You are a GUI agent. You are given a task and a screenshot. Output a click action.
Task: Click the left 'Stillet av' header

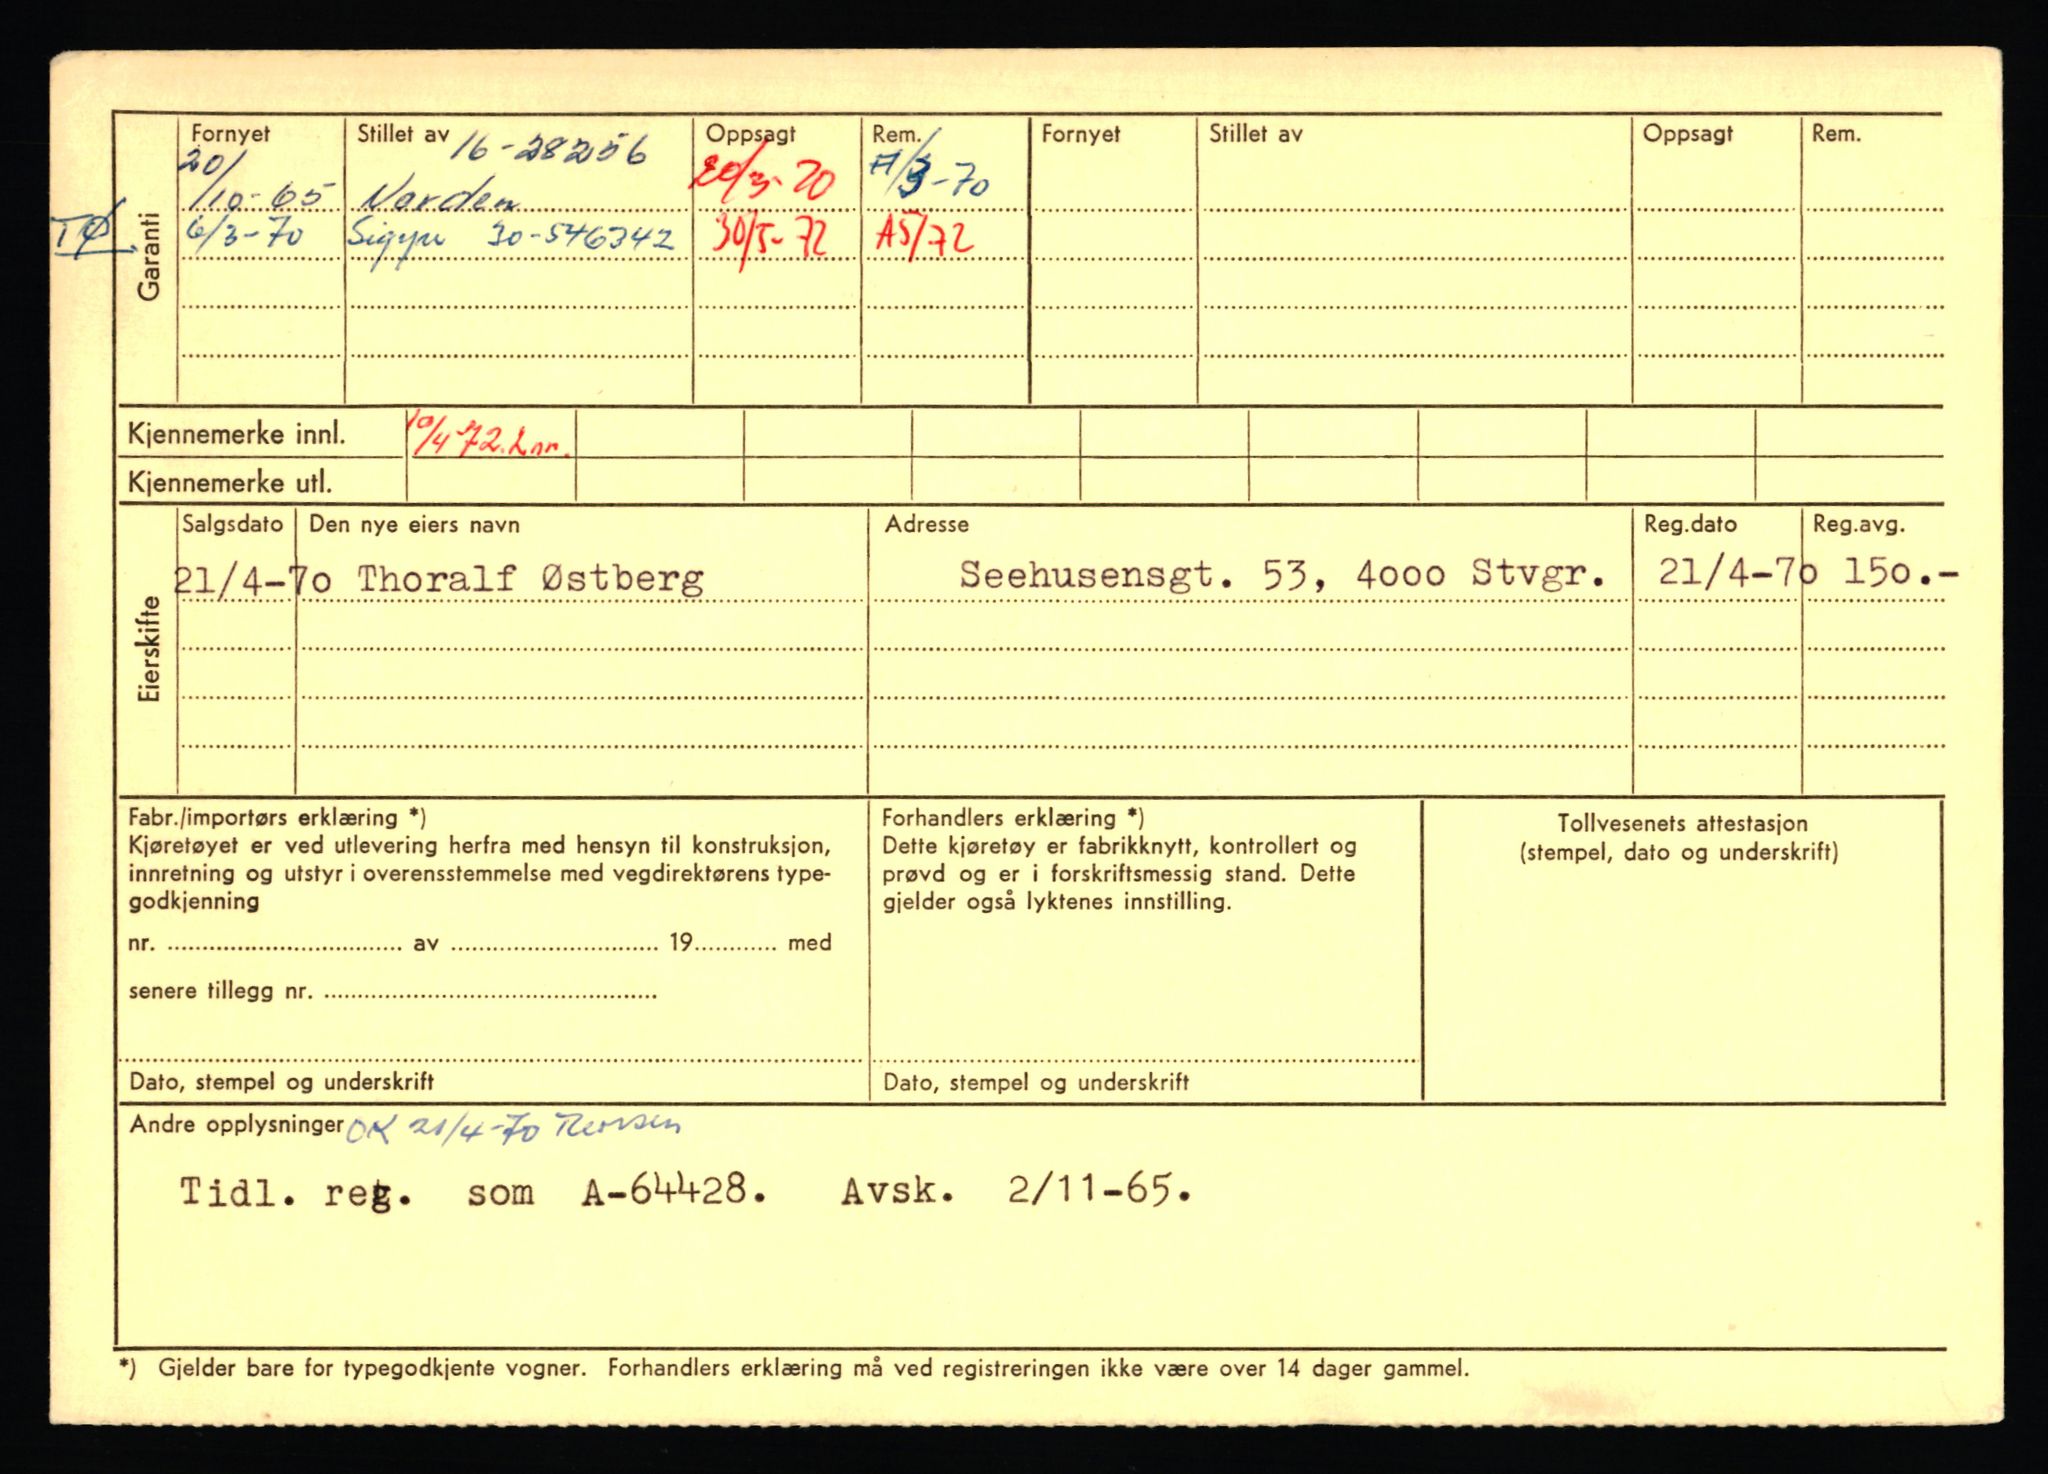coord(403,133)
